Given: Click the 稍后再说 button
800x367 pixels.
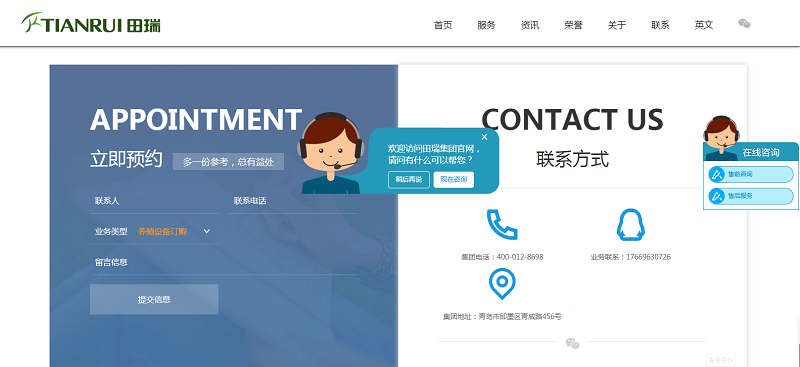Looking at the screenshot, I should tap(408, 180).
